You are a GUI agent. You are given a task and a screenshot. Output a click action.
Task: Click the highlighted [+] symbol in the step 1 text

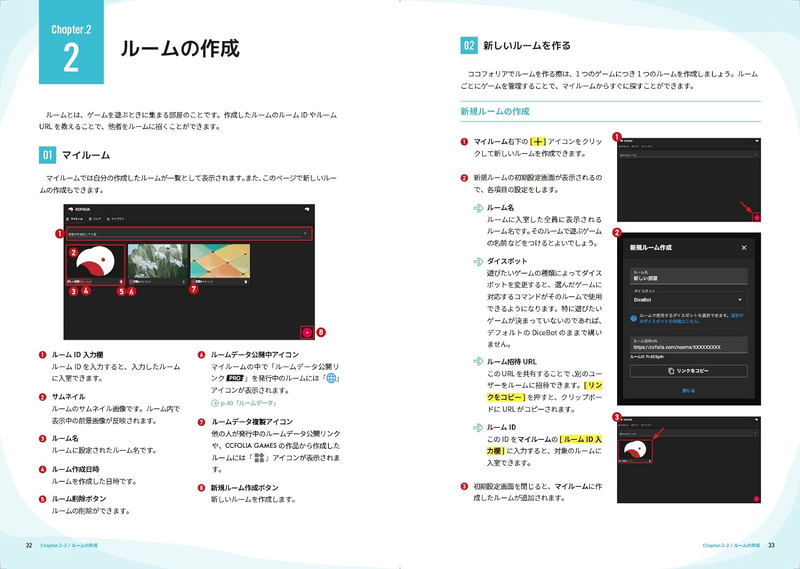coord(538,141)
